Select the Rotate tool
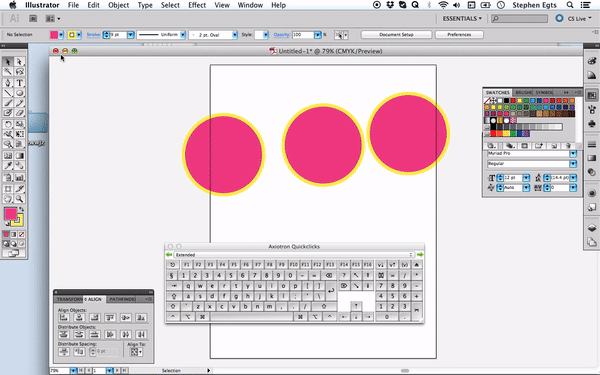The image size is (600, 375). coord(8,124)
